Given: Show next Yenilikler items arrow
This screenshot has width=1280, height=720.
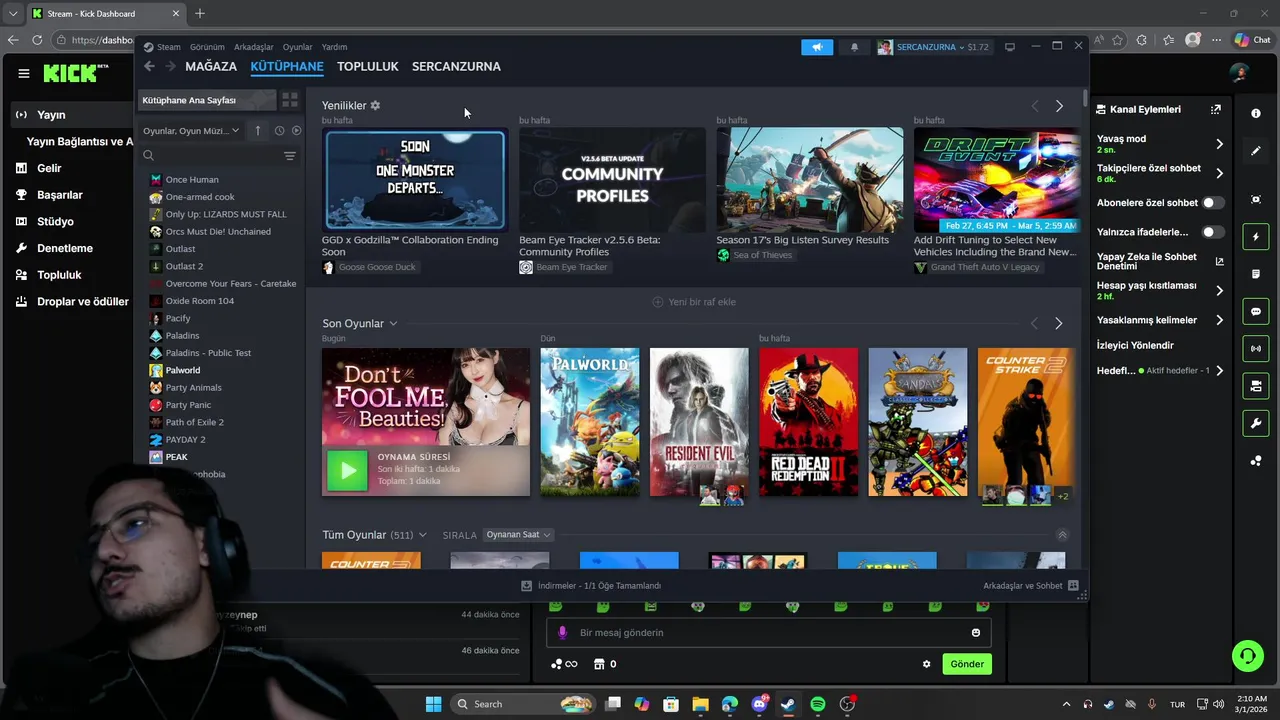Looking at the screenshot, I should click(1059, 106).
